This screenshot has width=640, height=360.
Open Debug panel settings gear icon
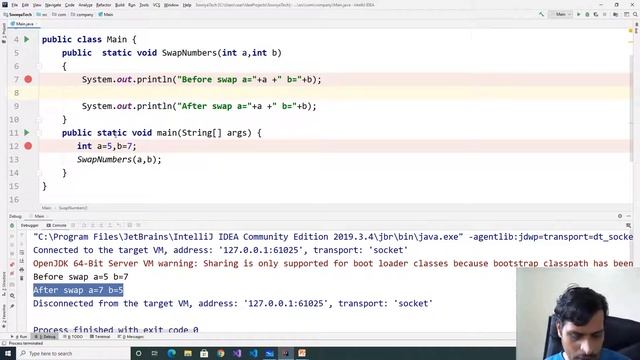coord(620,216)
